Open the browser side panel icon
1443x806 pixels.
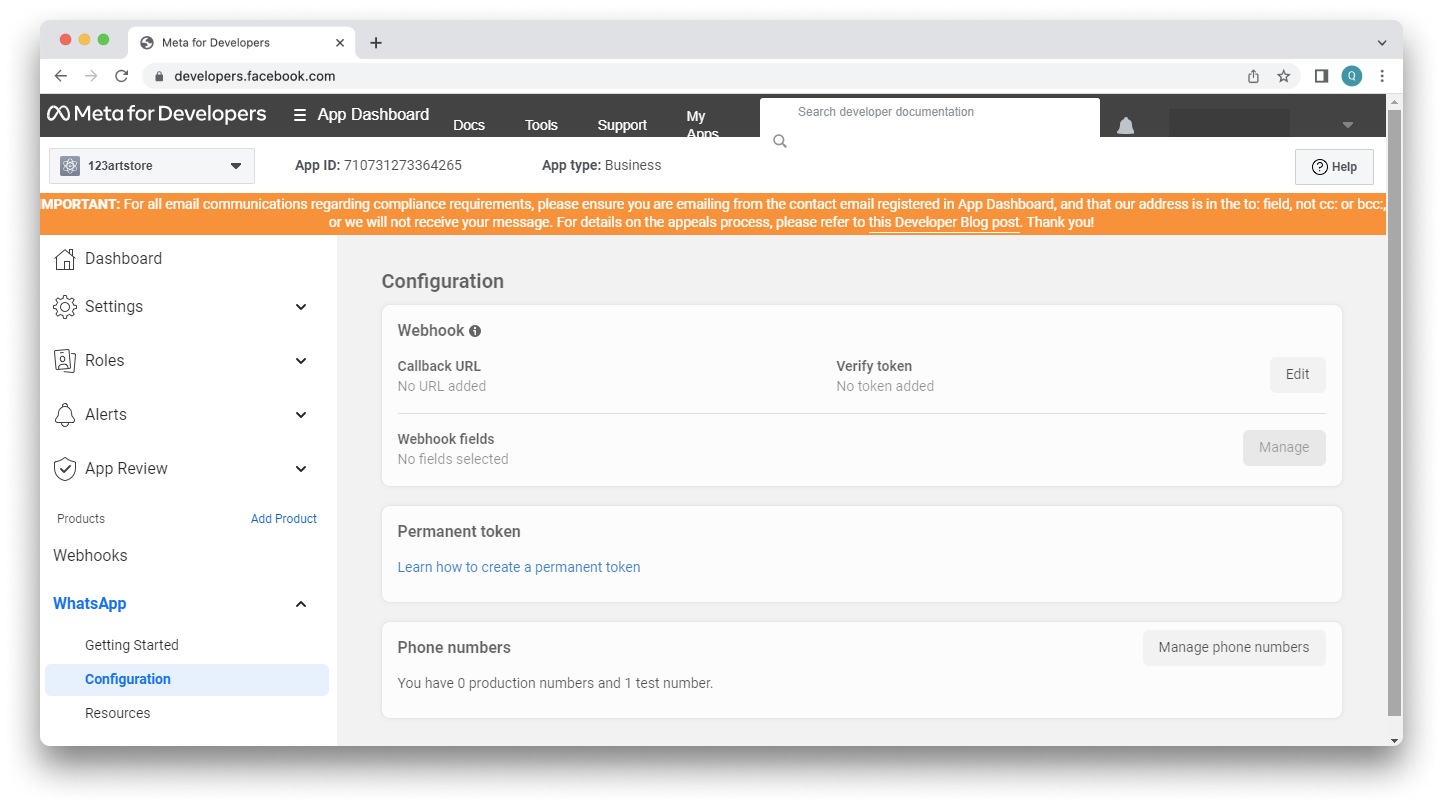pos(1320,76)
